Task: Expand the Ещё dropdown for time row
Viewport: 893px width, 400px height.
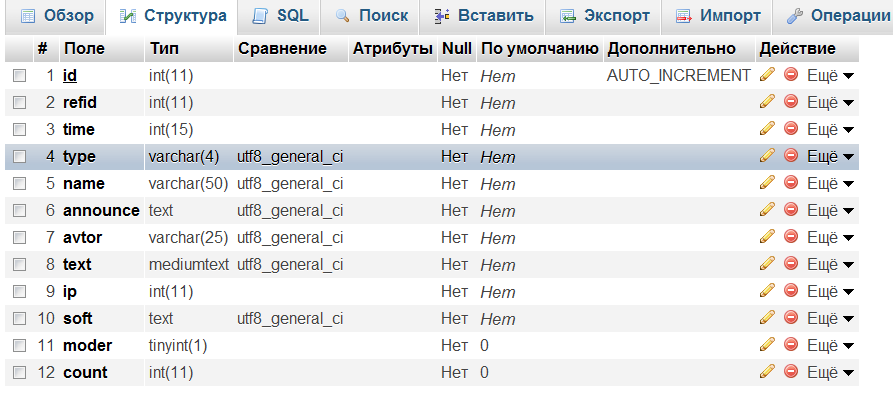Action: click(830, 129)
